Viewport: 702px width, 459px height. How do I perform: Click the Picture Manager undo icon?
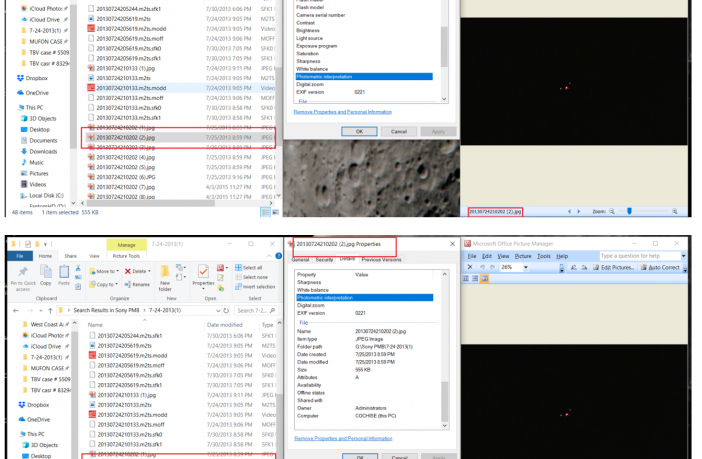482,267
